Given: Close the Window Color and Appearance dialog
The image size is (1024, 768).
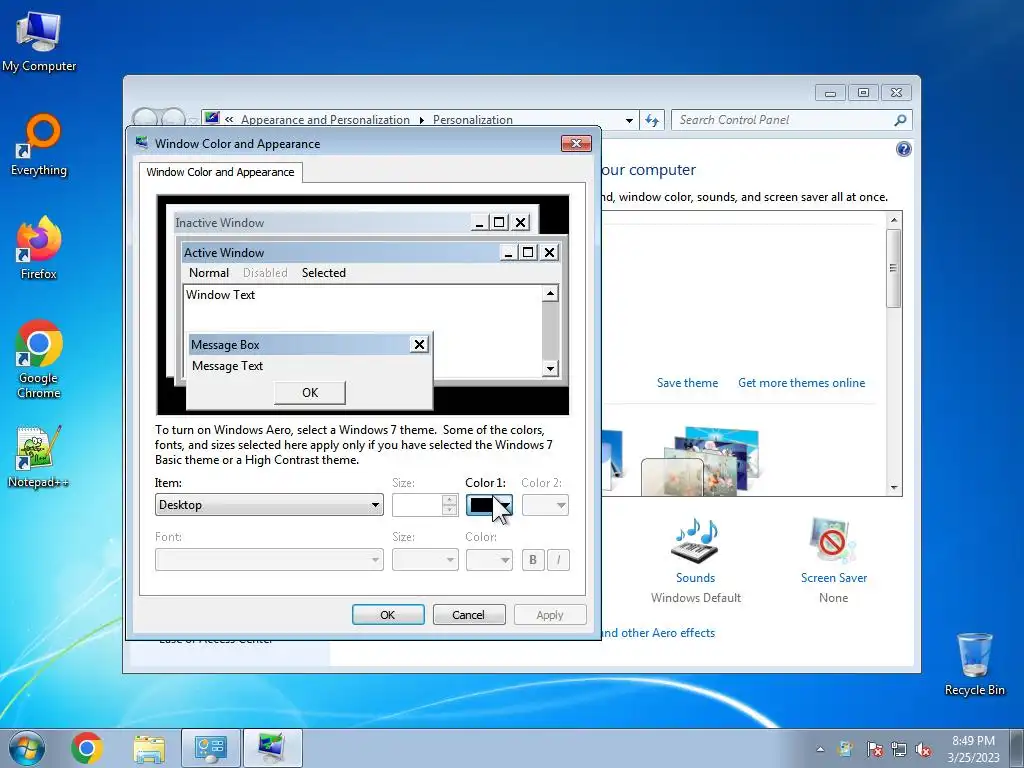Looking at the screenshot, I should click(x=576, y=143).
